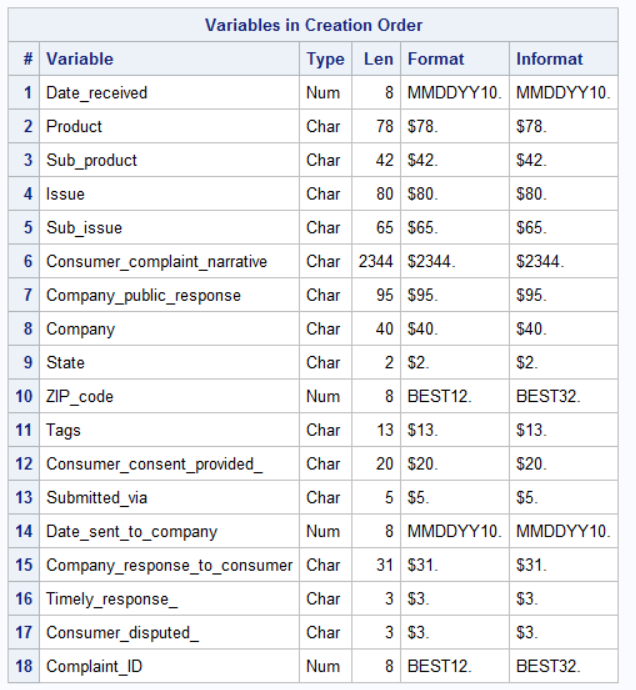This screenshot has height=690, width=636.
Task: Click the Company_public_response variable cell
Action: tap(143, 295)
